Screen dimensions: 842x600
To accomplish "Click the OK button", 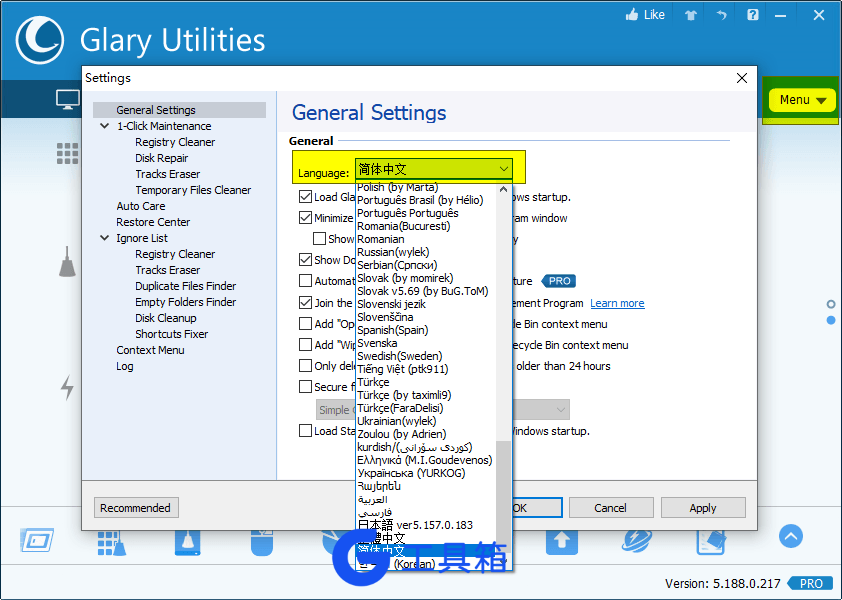I will point(537,508).
